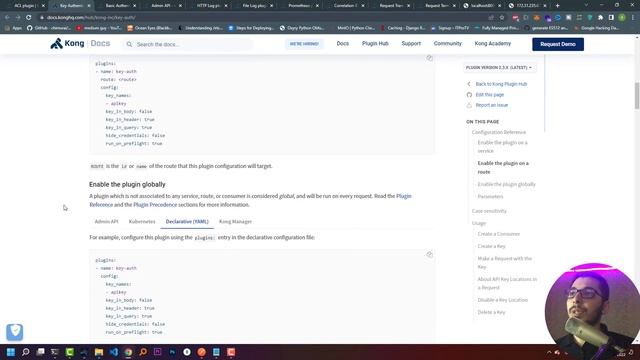Open Kong Academy in the top navigation
Viewport: 640px width, 360px height.
point(493,43)
